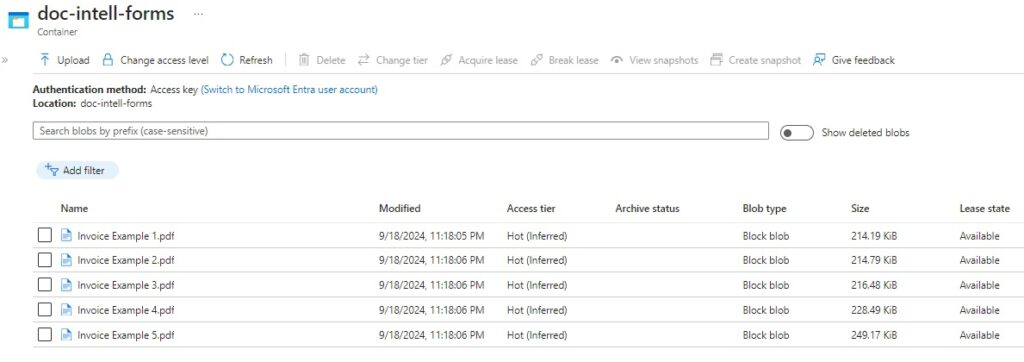This screenshot has height=362, width=1024.
Task: Open blob Invoice Example 4.pdf
Action: [125, 310]
